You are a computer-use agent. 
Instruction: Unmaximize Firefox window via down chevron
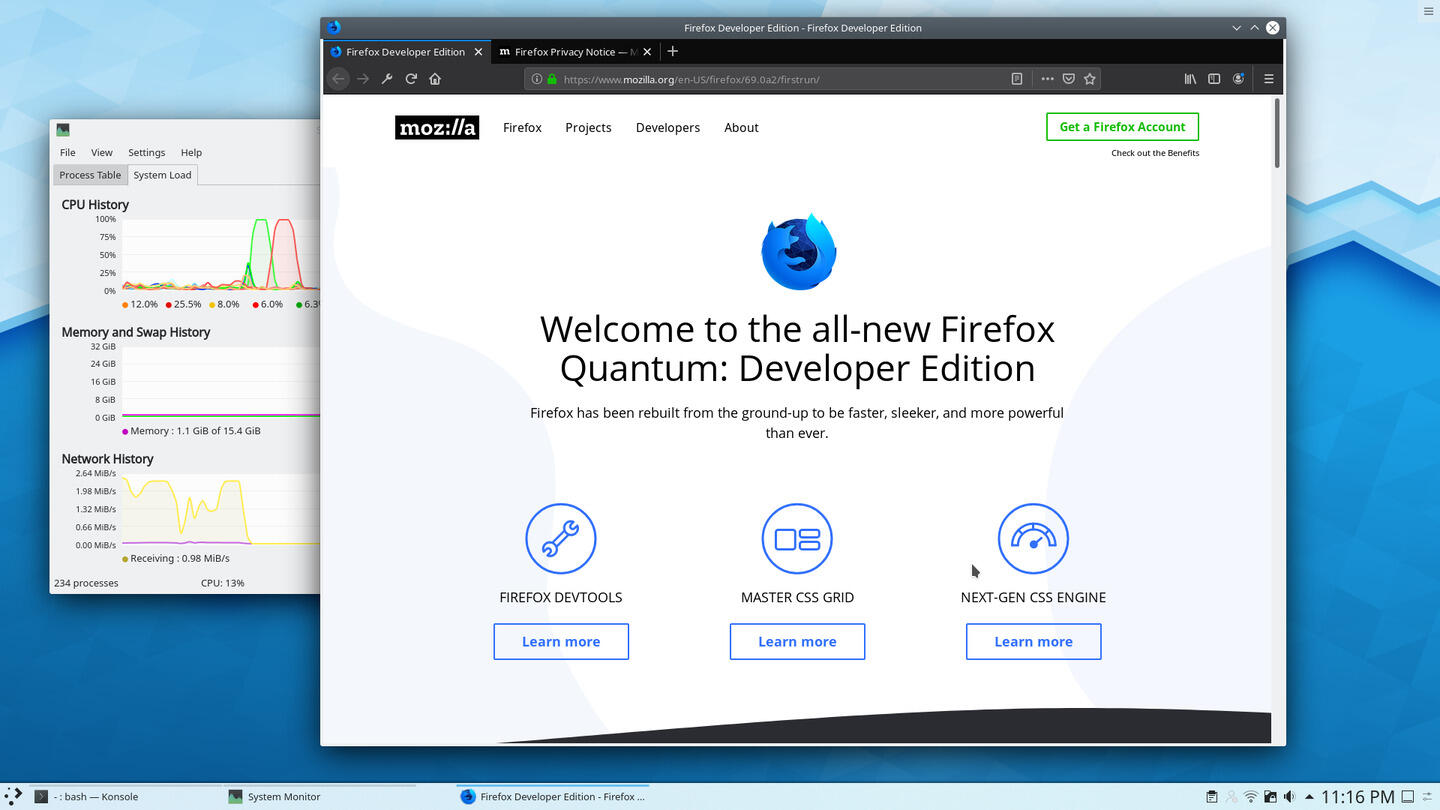tap(1237, 28)
